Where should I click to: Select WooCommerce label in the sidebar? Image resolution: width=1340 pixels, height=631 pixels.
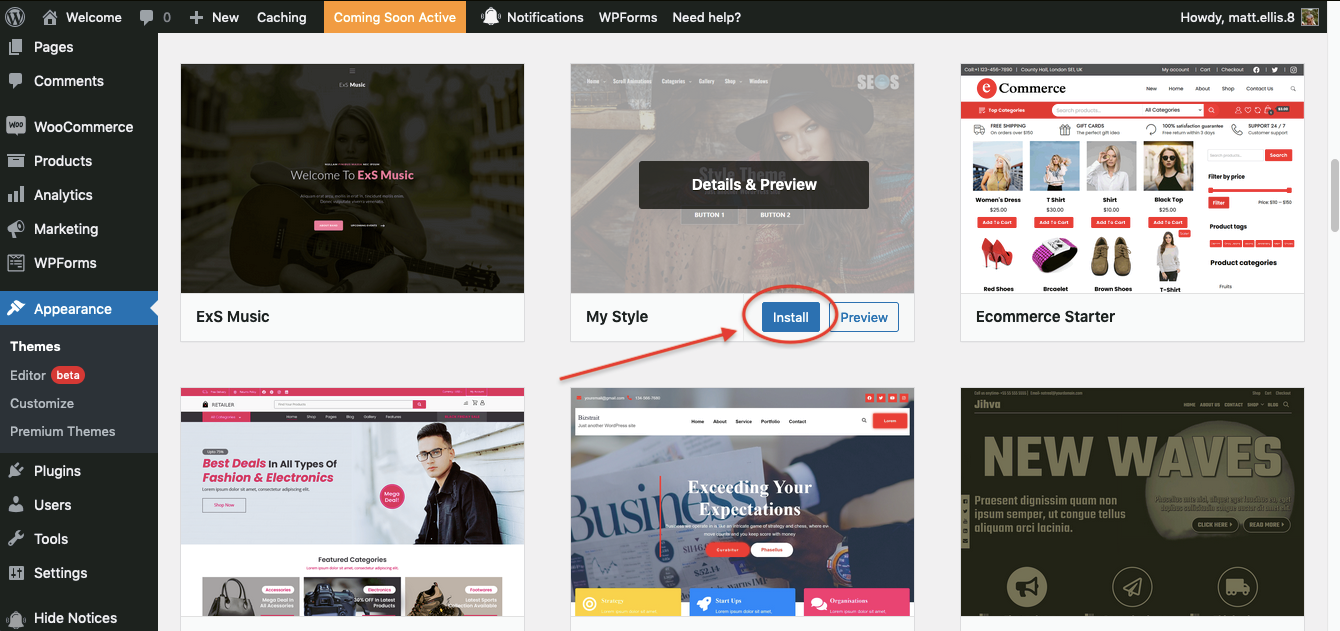[x=84, y=127]
